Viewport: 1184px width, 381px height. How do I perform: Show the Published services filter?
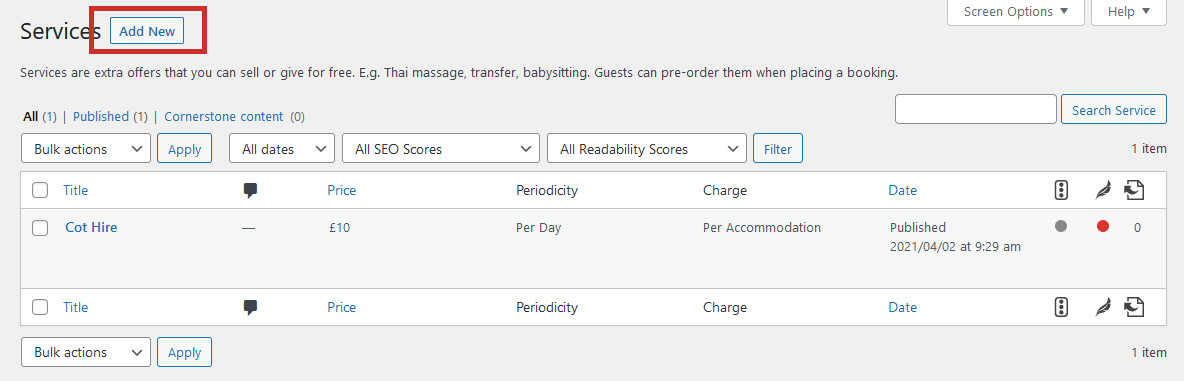tap(101, 117)
